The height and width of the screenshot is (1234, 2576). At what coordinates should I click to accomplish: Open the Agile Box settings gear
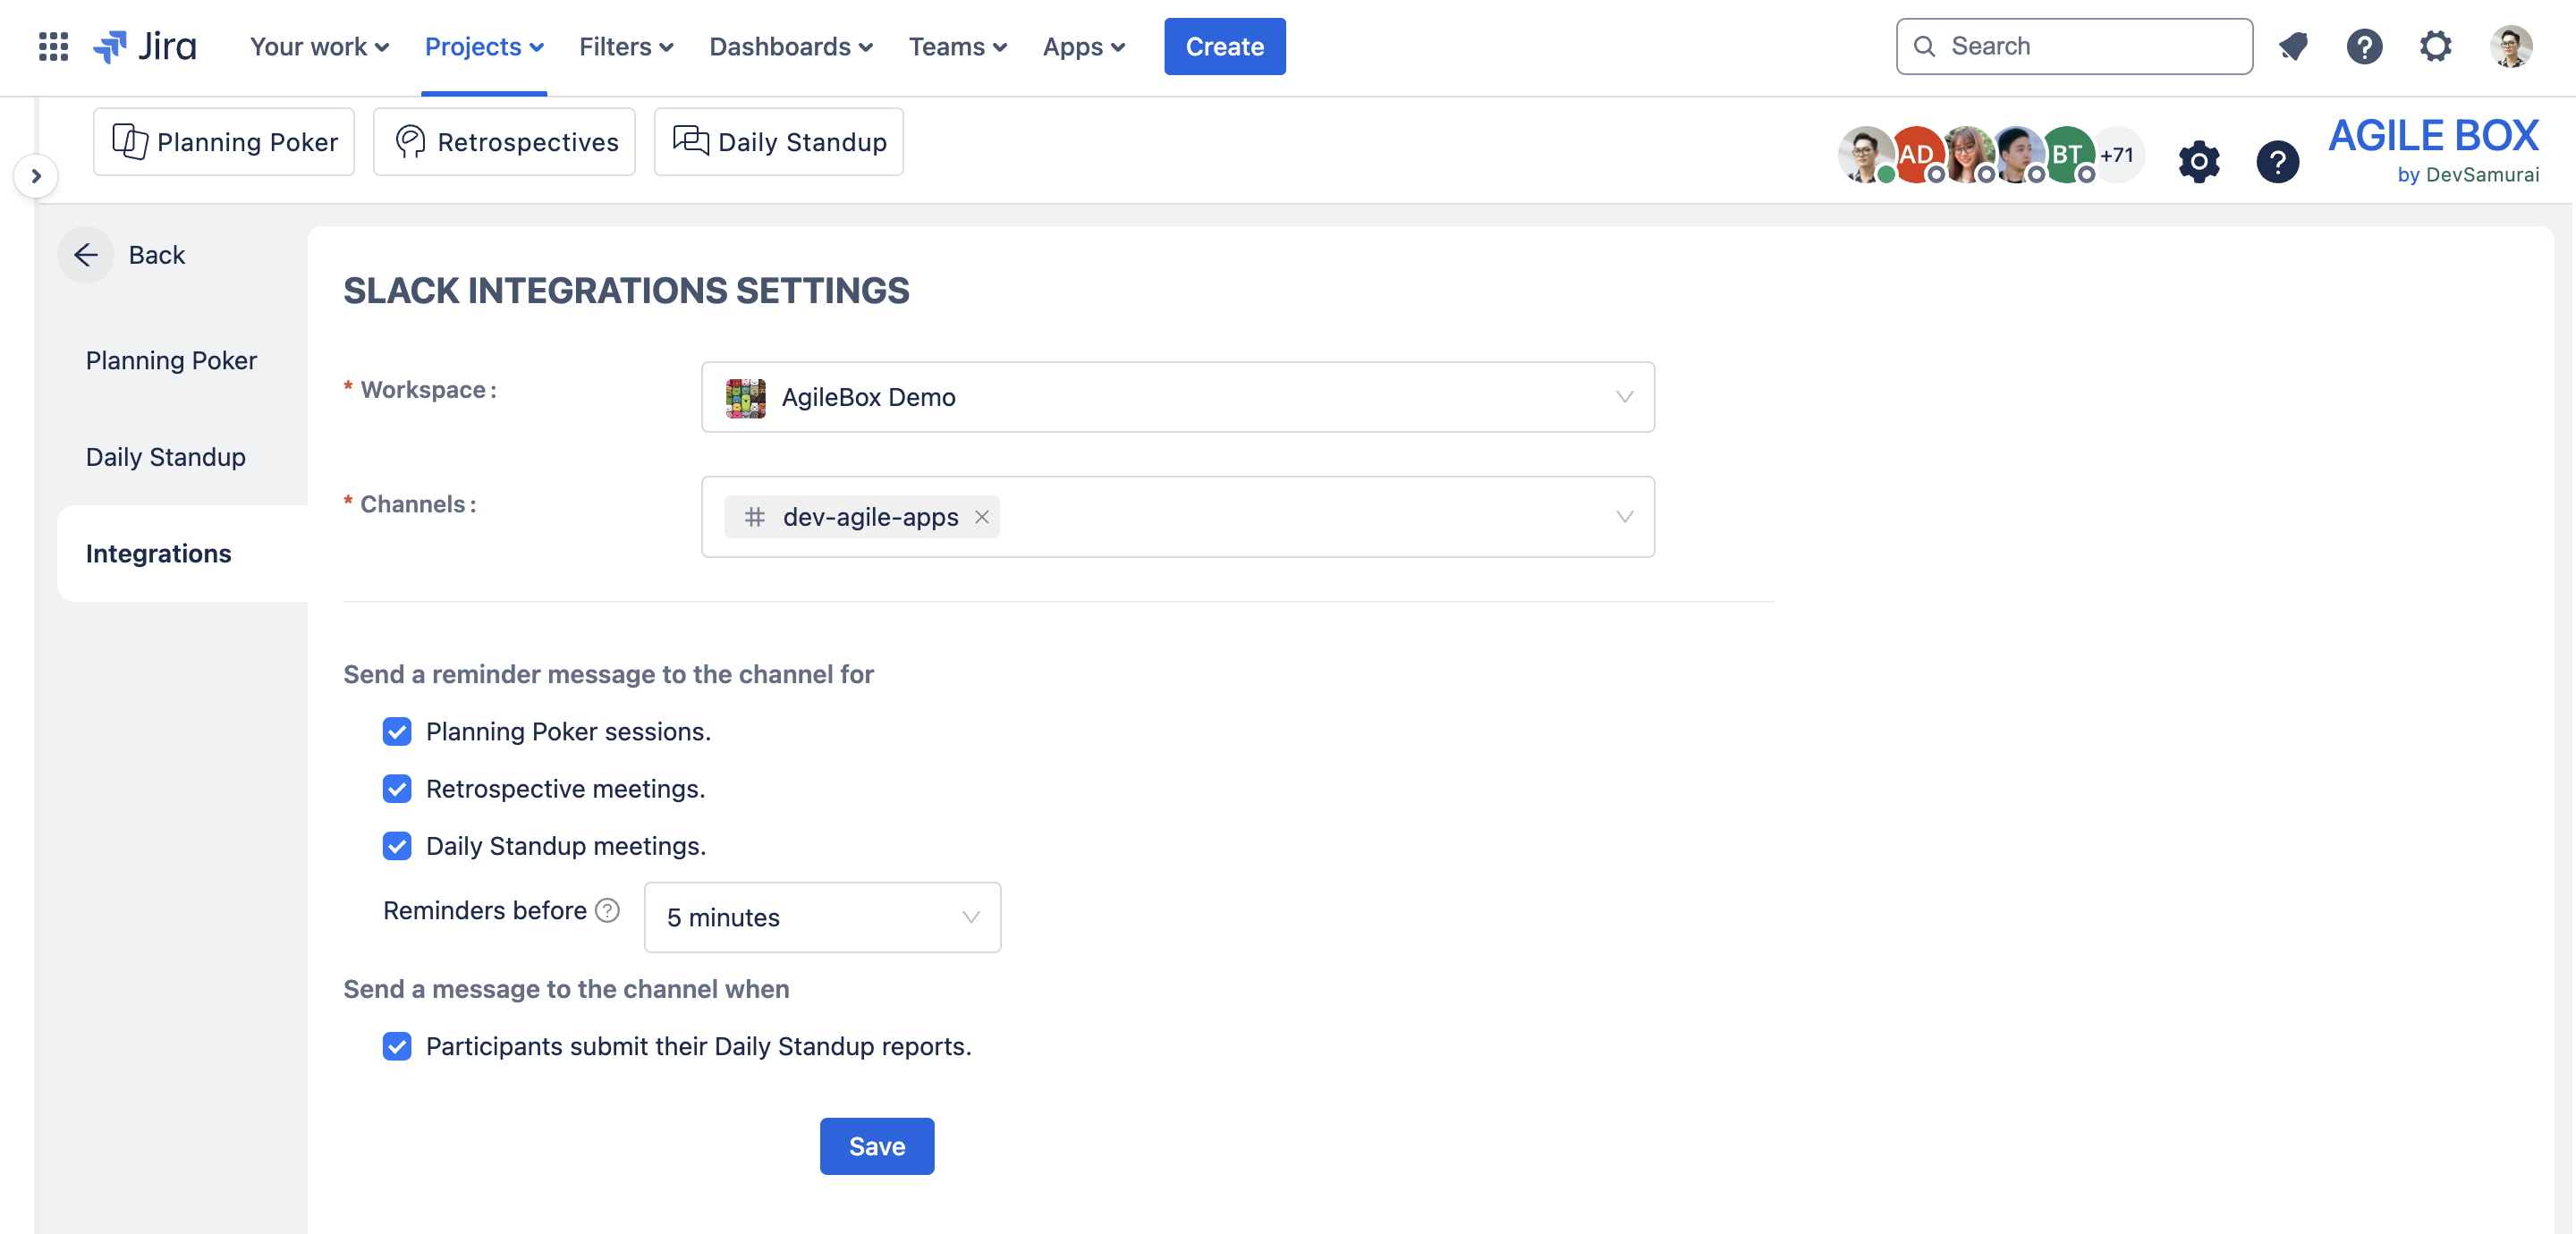pyautogui.click(x=2198, y=161)
